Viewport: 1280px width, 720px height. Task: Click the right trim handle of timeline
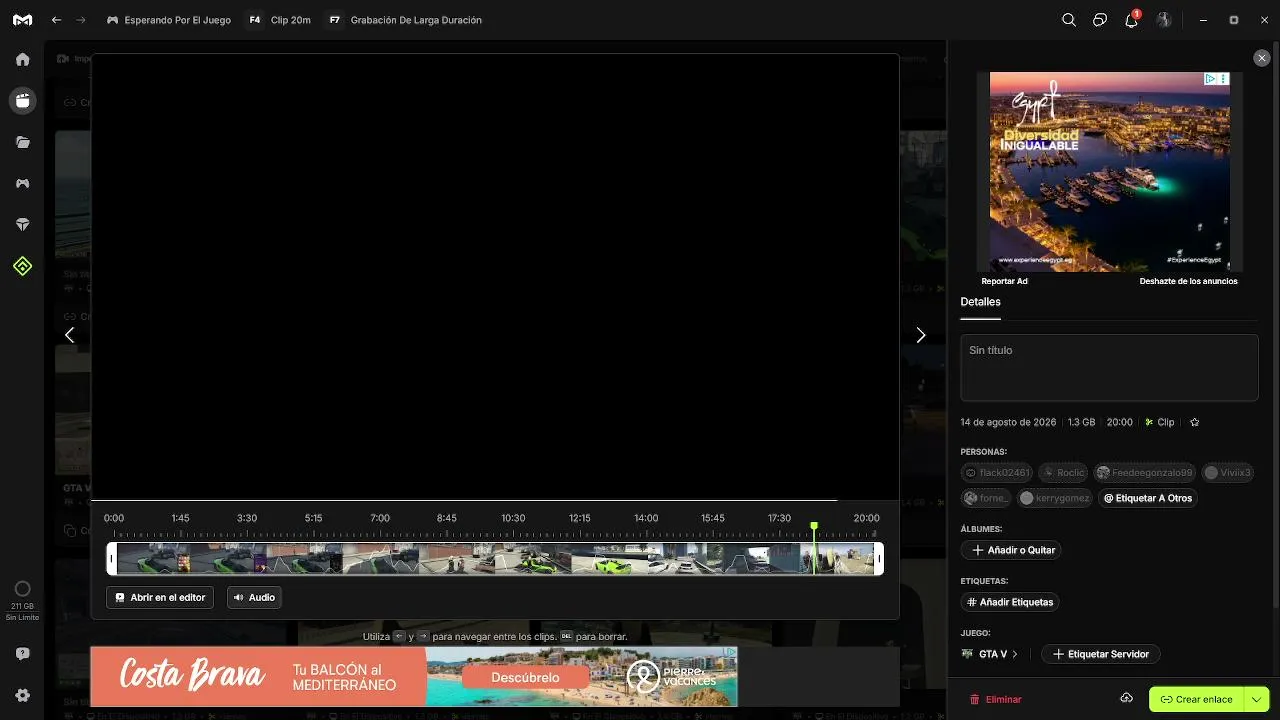click(x=879, y=558)
